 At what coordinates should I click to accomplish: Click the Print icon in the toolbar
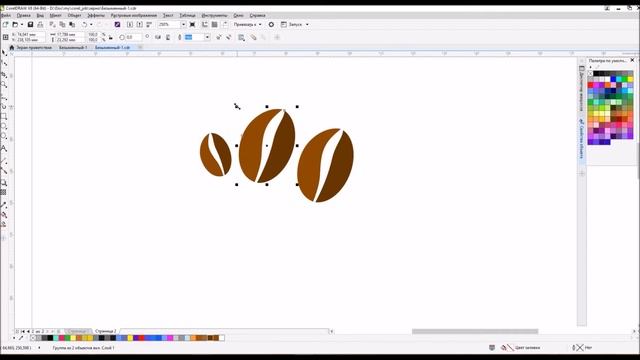[x=40, y=24]
